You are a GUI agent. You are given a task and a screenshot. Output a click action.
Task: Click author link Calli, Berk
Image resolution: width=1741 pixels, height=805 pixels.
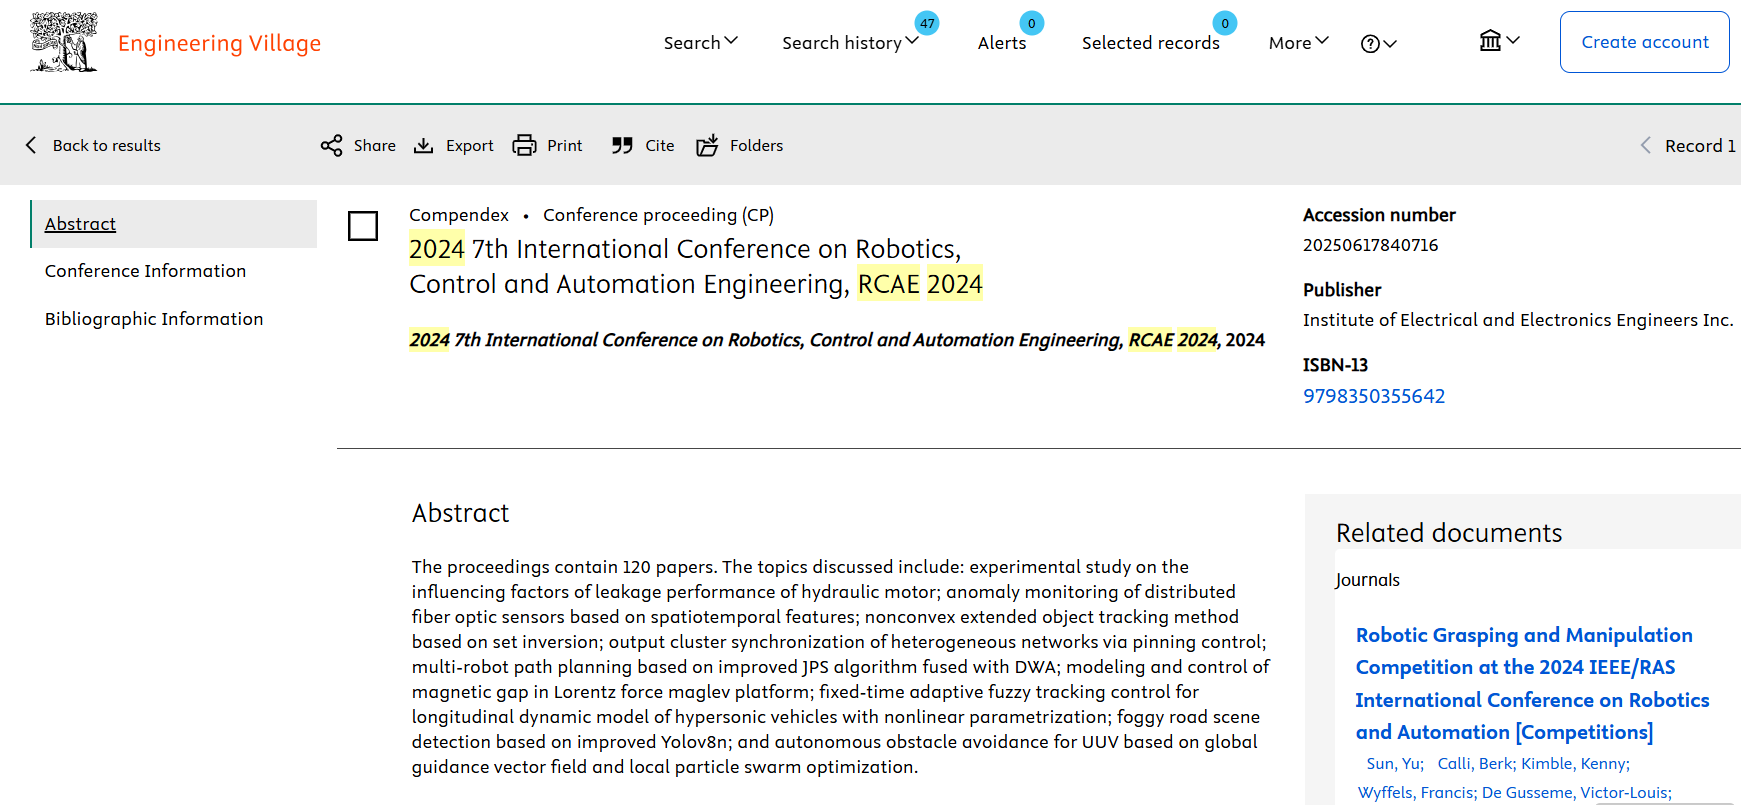(1476, 764)
